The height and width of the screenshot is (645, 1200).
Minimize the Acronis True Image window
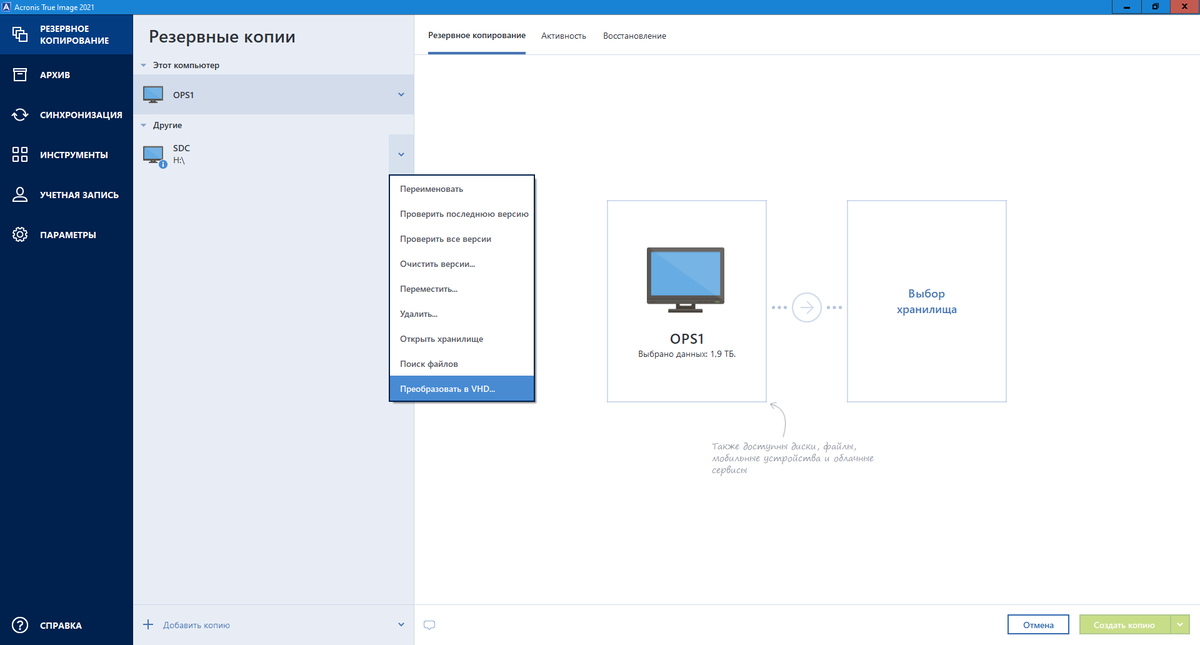tap(1129, 6)
